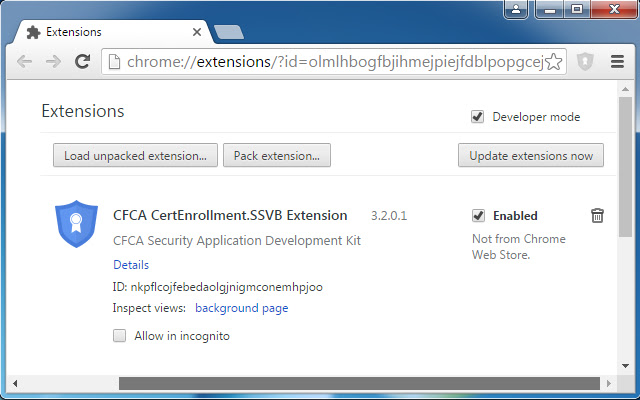The width and height of the screenshot is (640, 400).
Task: Click the horizontal scrollbar thumb
Action: click(x=359, y=383)
